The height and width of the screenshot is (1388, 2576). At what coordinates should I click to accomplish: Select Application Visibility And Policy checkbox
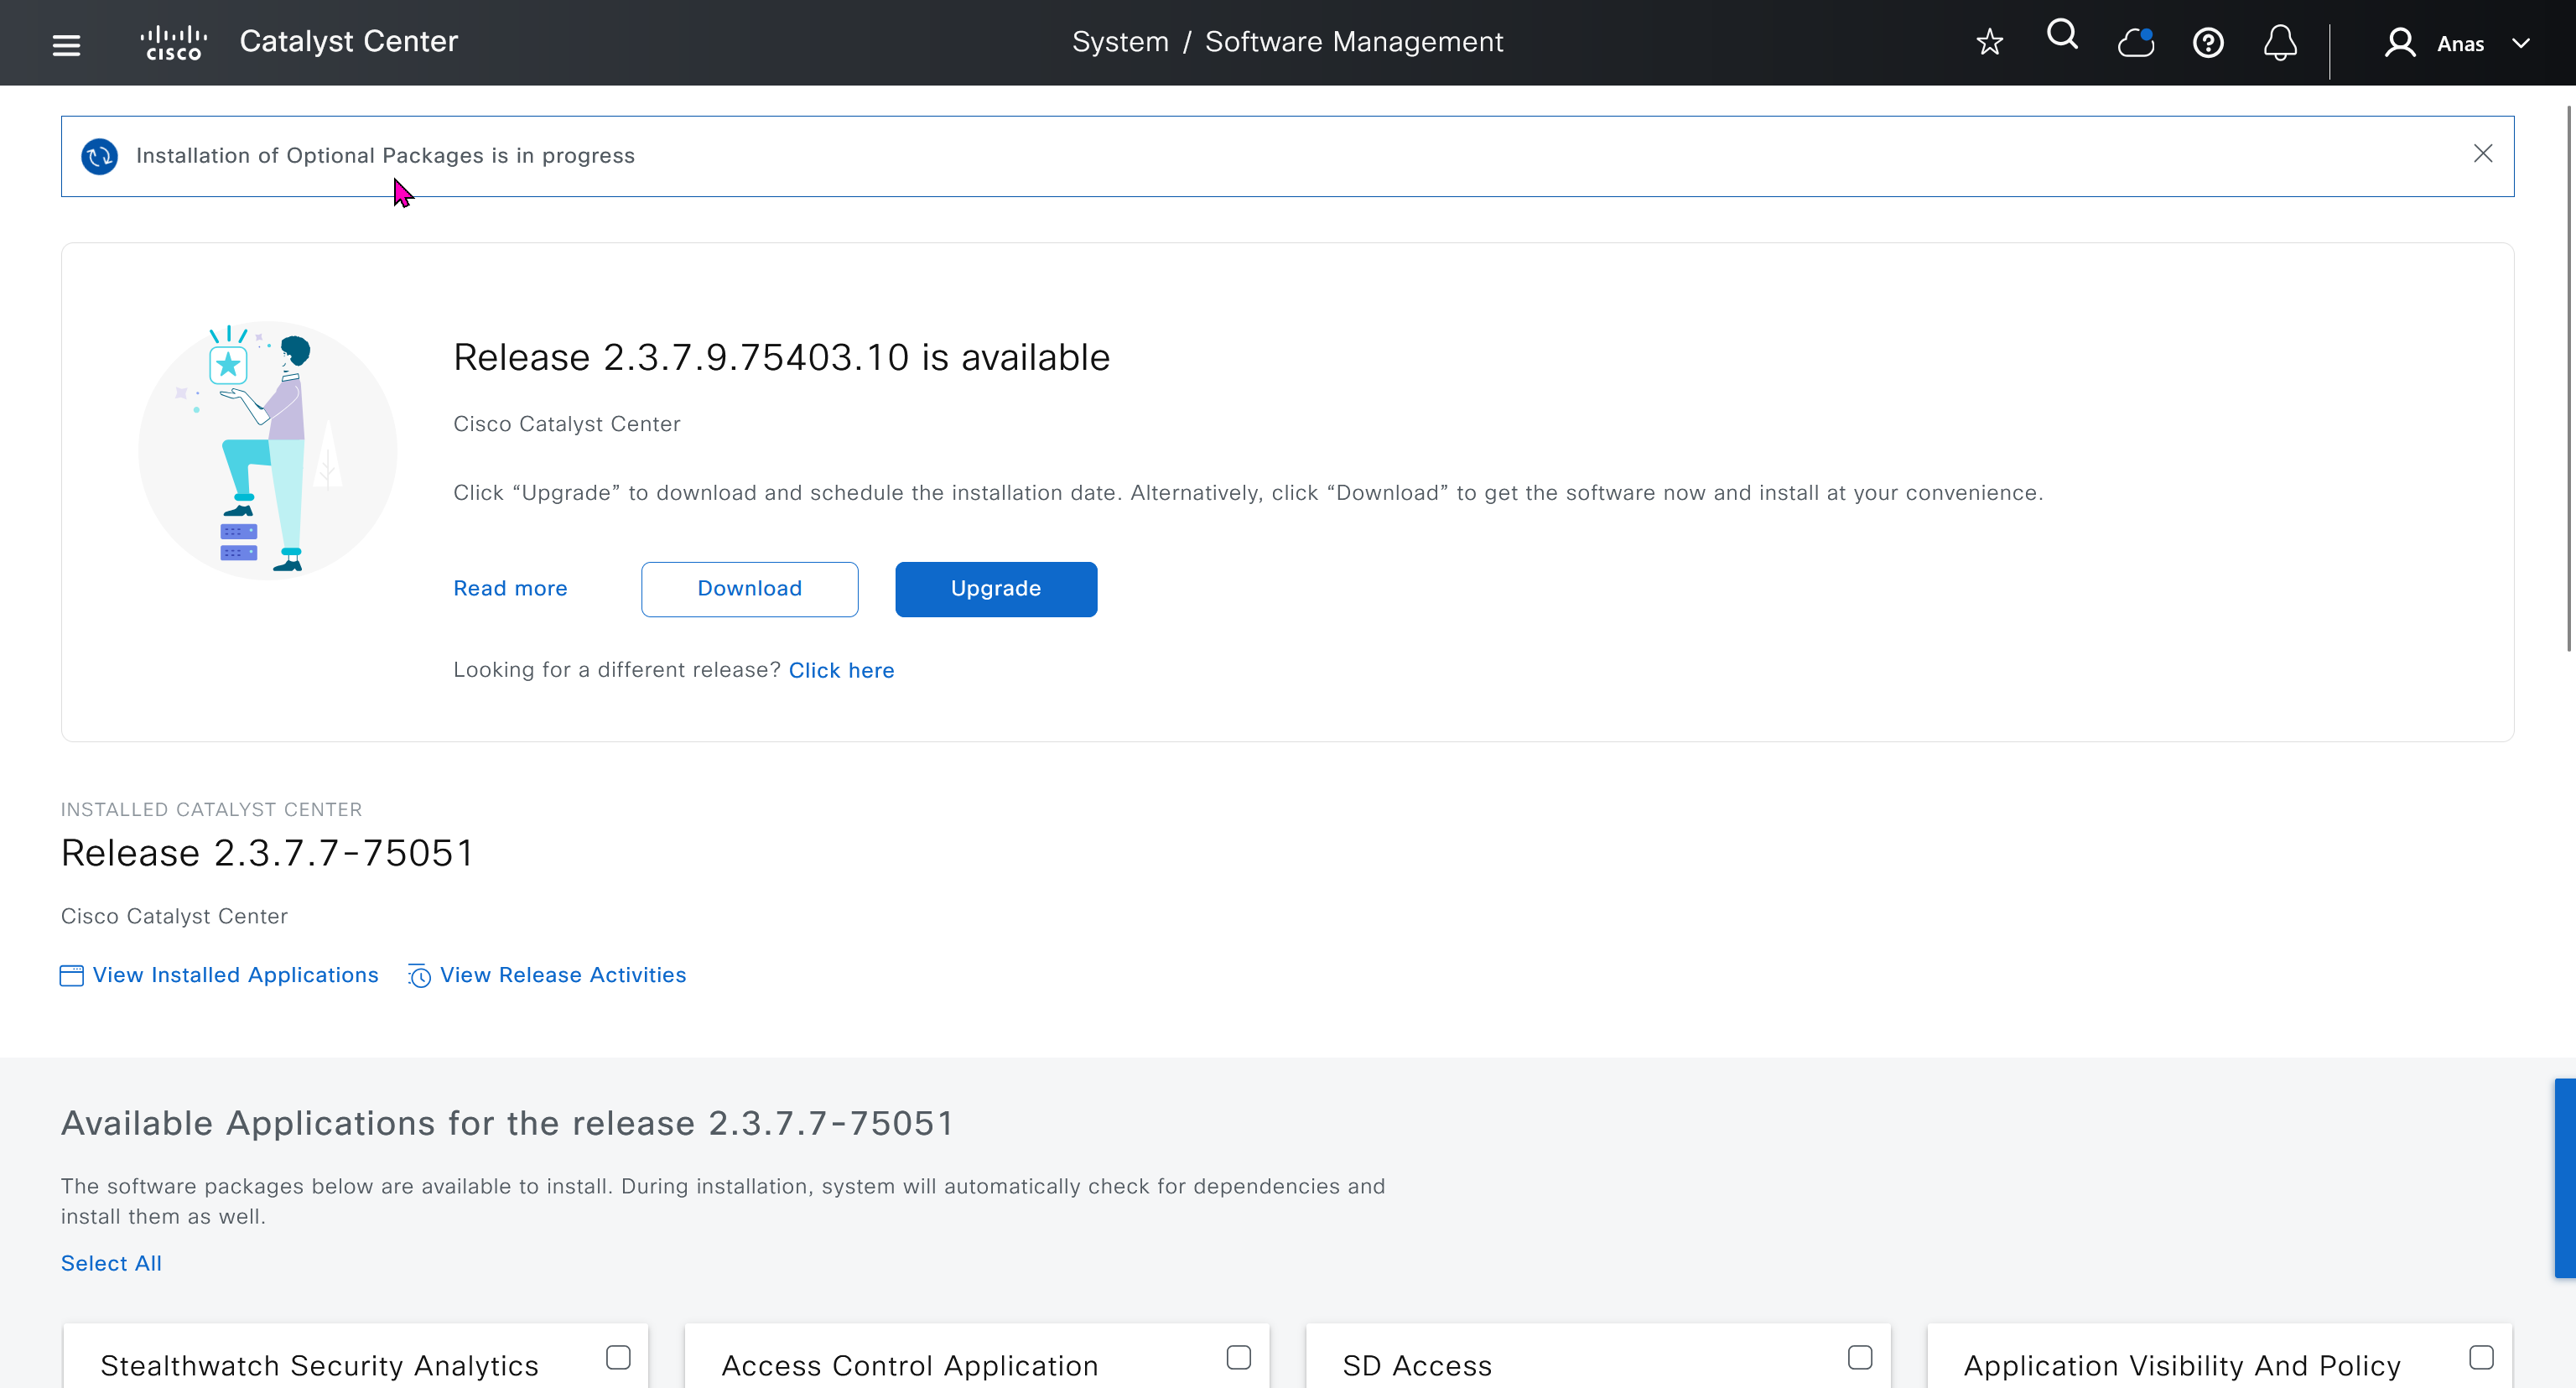[2481, 1357]
